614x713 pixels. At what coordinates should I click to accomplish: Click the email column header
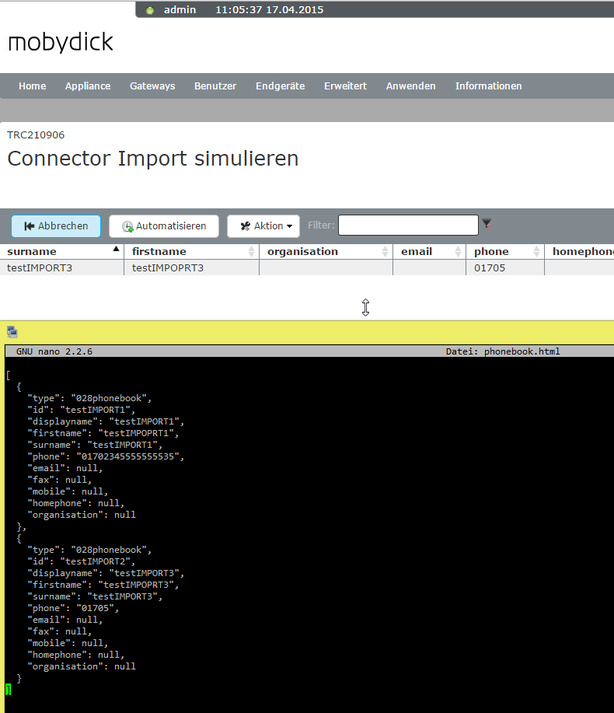429,251
